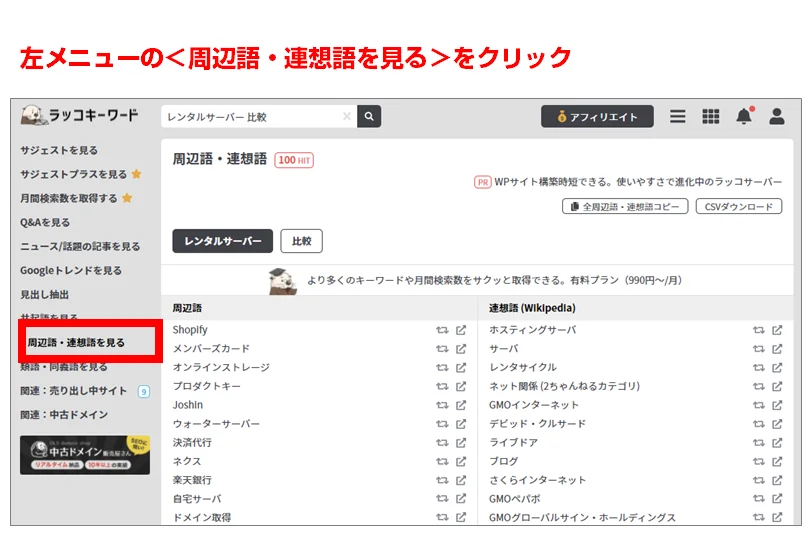This screenshot has width=810, height=540.
Task: Click re-search icon for Shopify row
Action: coord(442,330)
